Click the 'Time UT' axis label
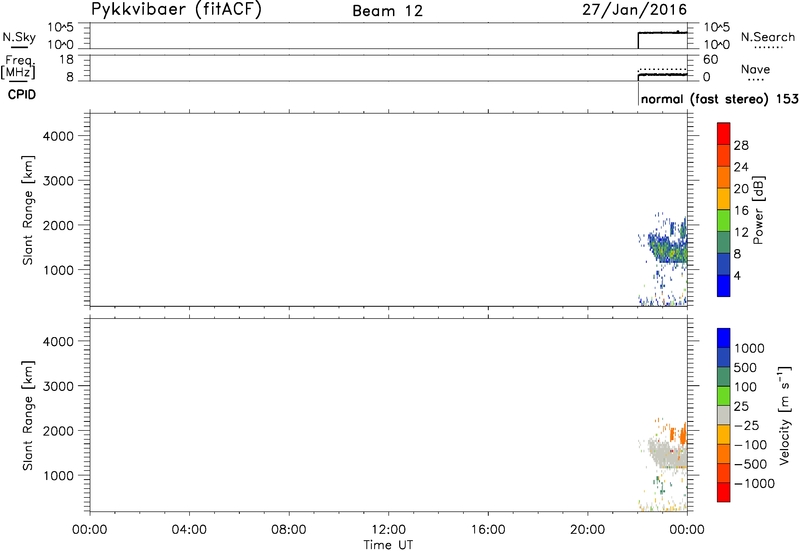 tap(388, 544)
